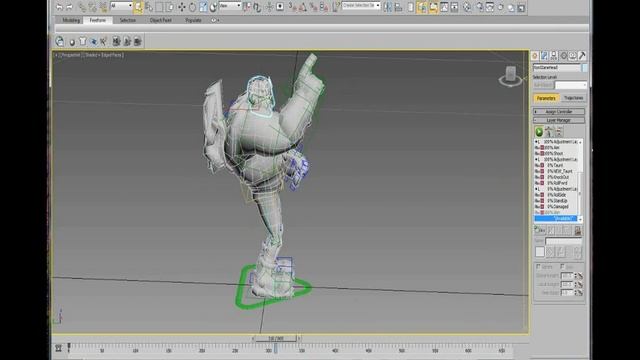Click the Sub-Object button
Screen dimensions: 640x360
pyautogui.click(x=543, y=85)
